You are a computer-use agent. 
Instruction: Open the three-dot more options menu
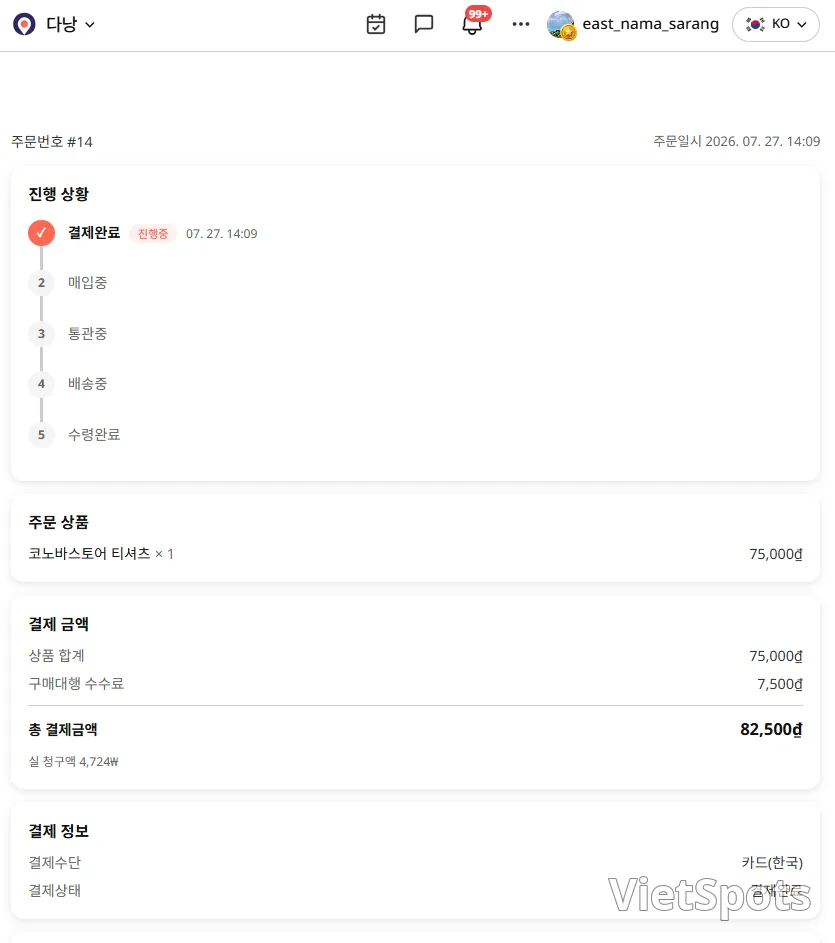[521, 24]
